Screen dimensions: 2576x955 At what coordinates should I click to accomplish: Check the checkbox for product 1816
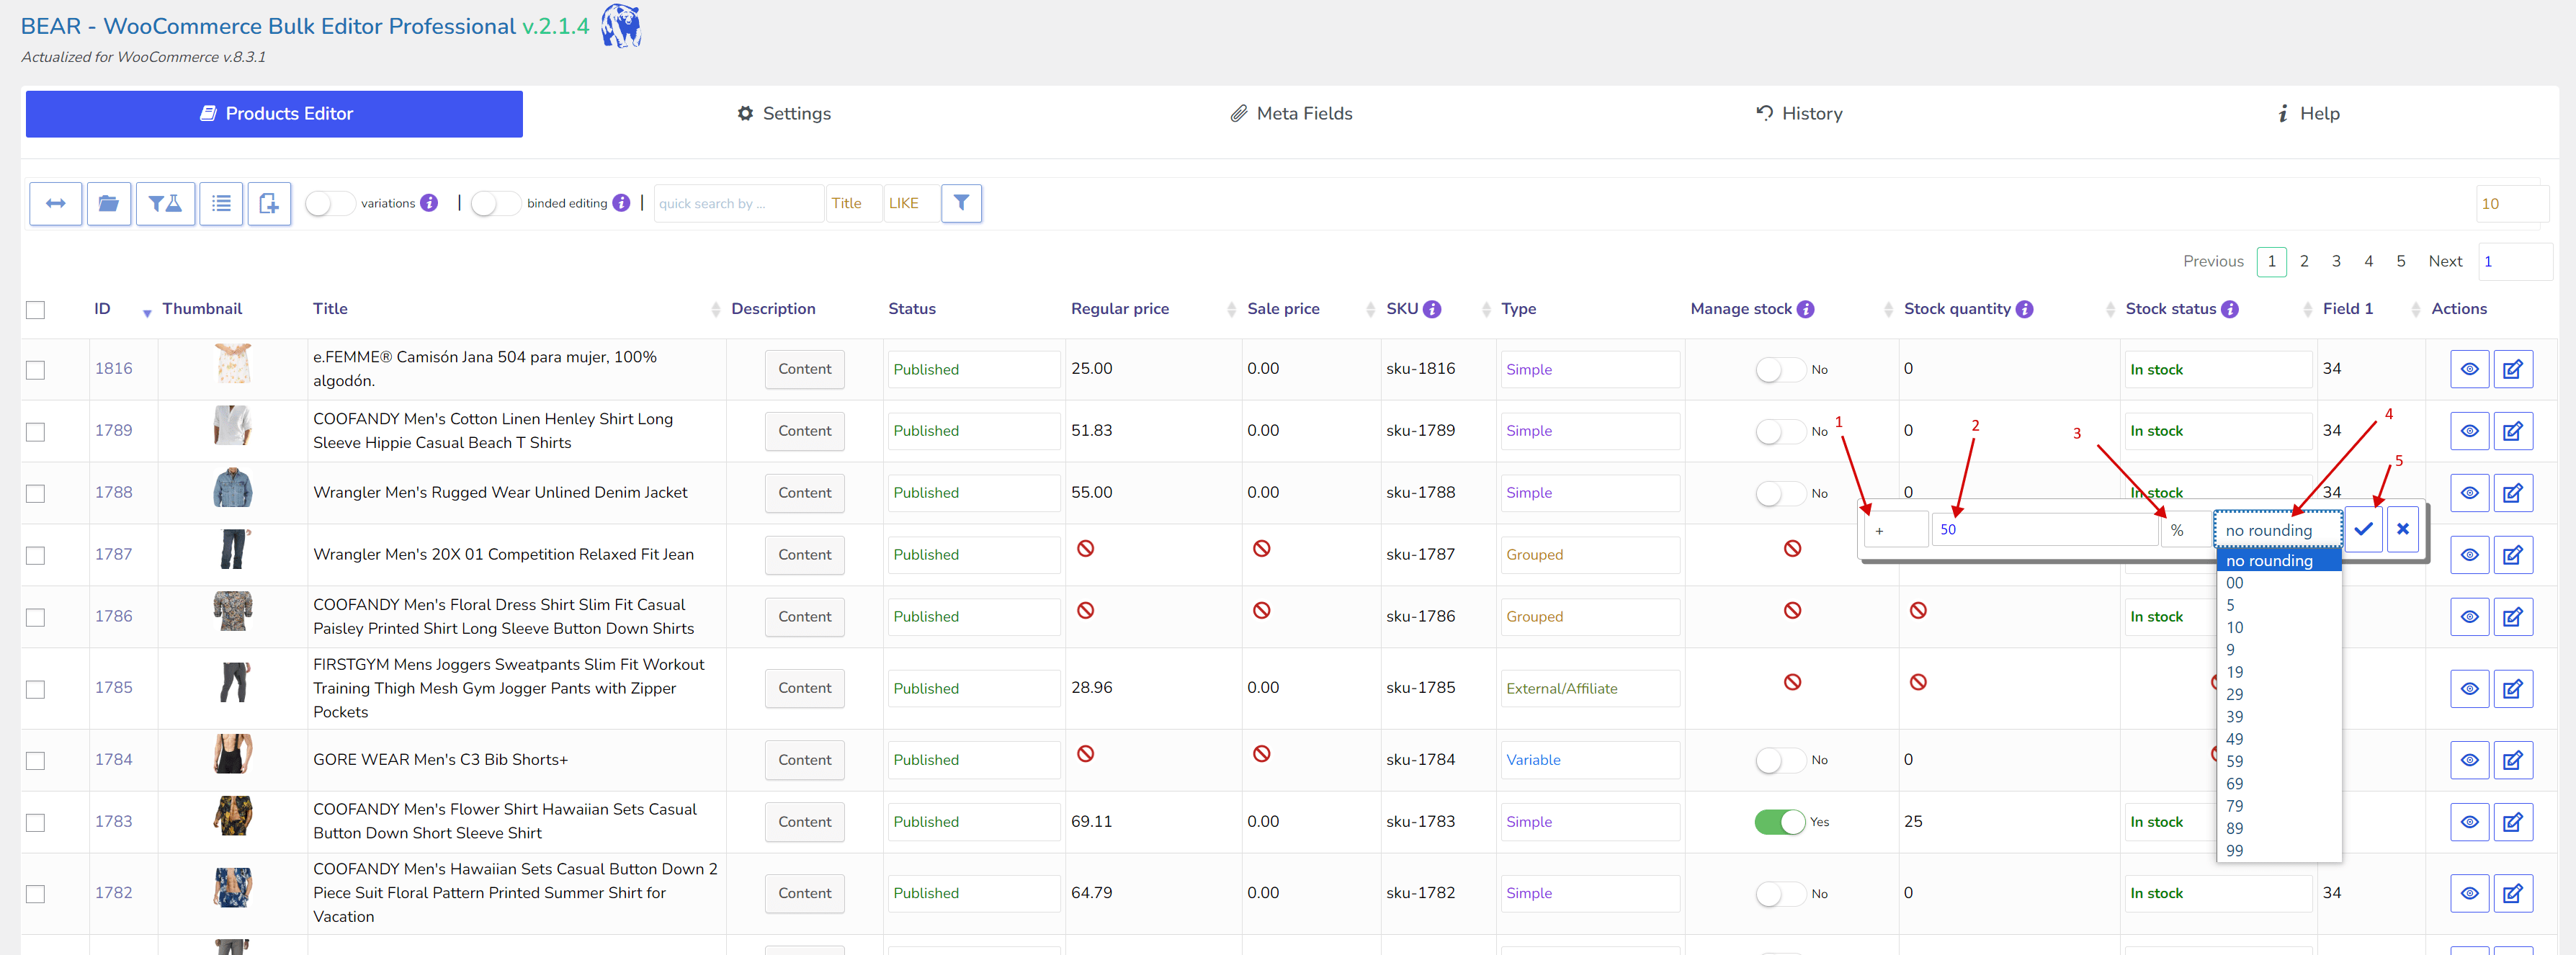(x=36, y=370)
